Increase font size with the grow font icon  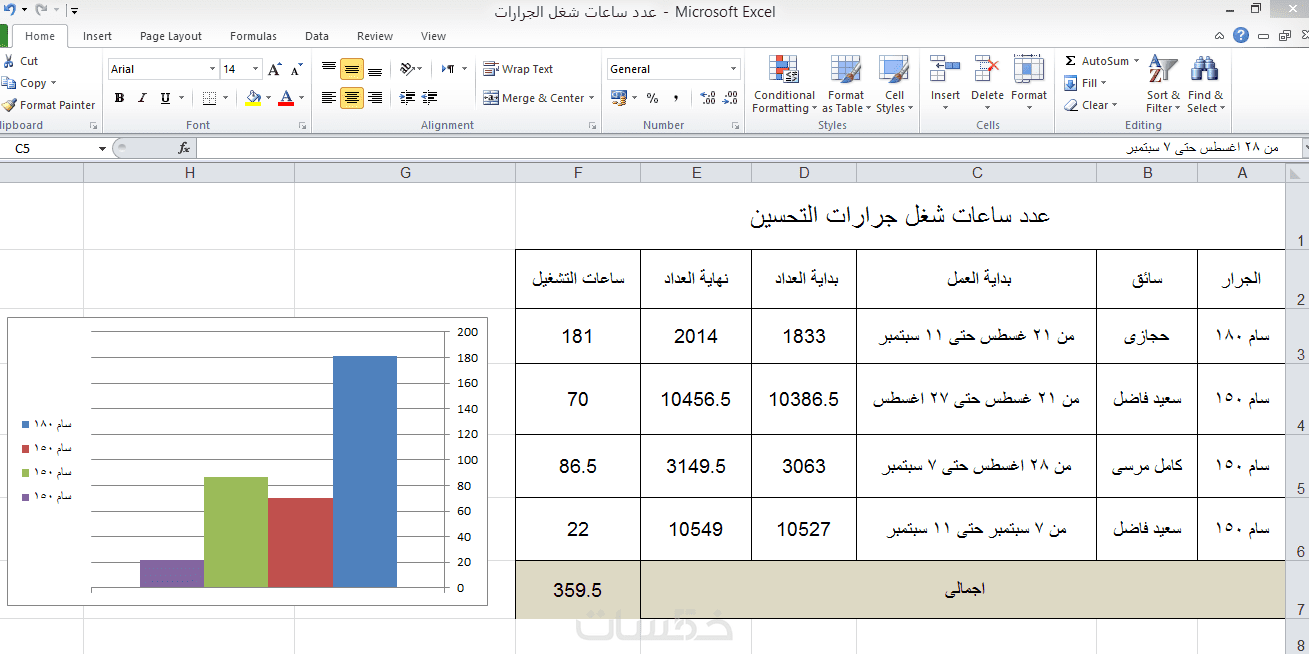tap(275, 69)
